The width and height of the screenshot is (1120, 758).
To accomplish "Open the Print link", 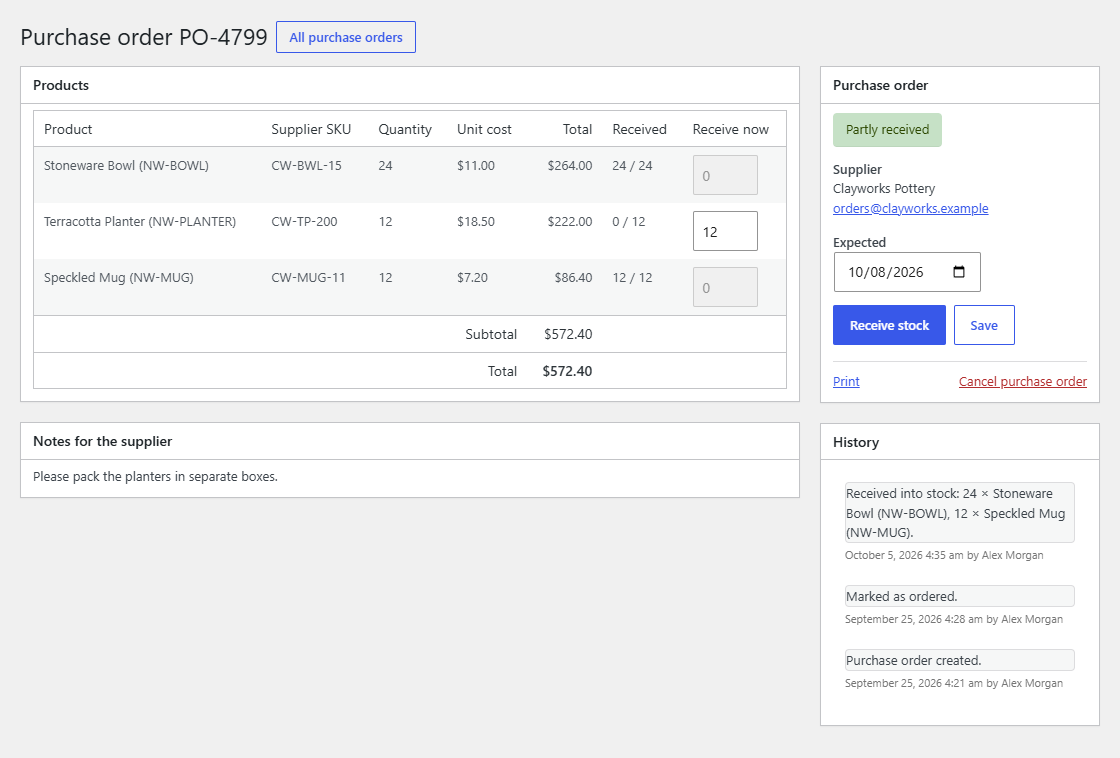I will tap(846, 382).
